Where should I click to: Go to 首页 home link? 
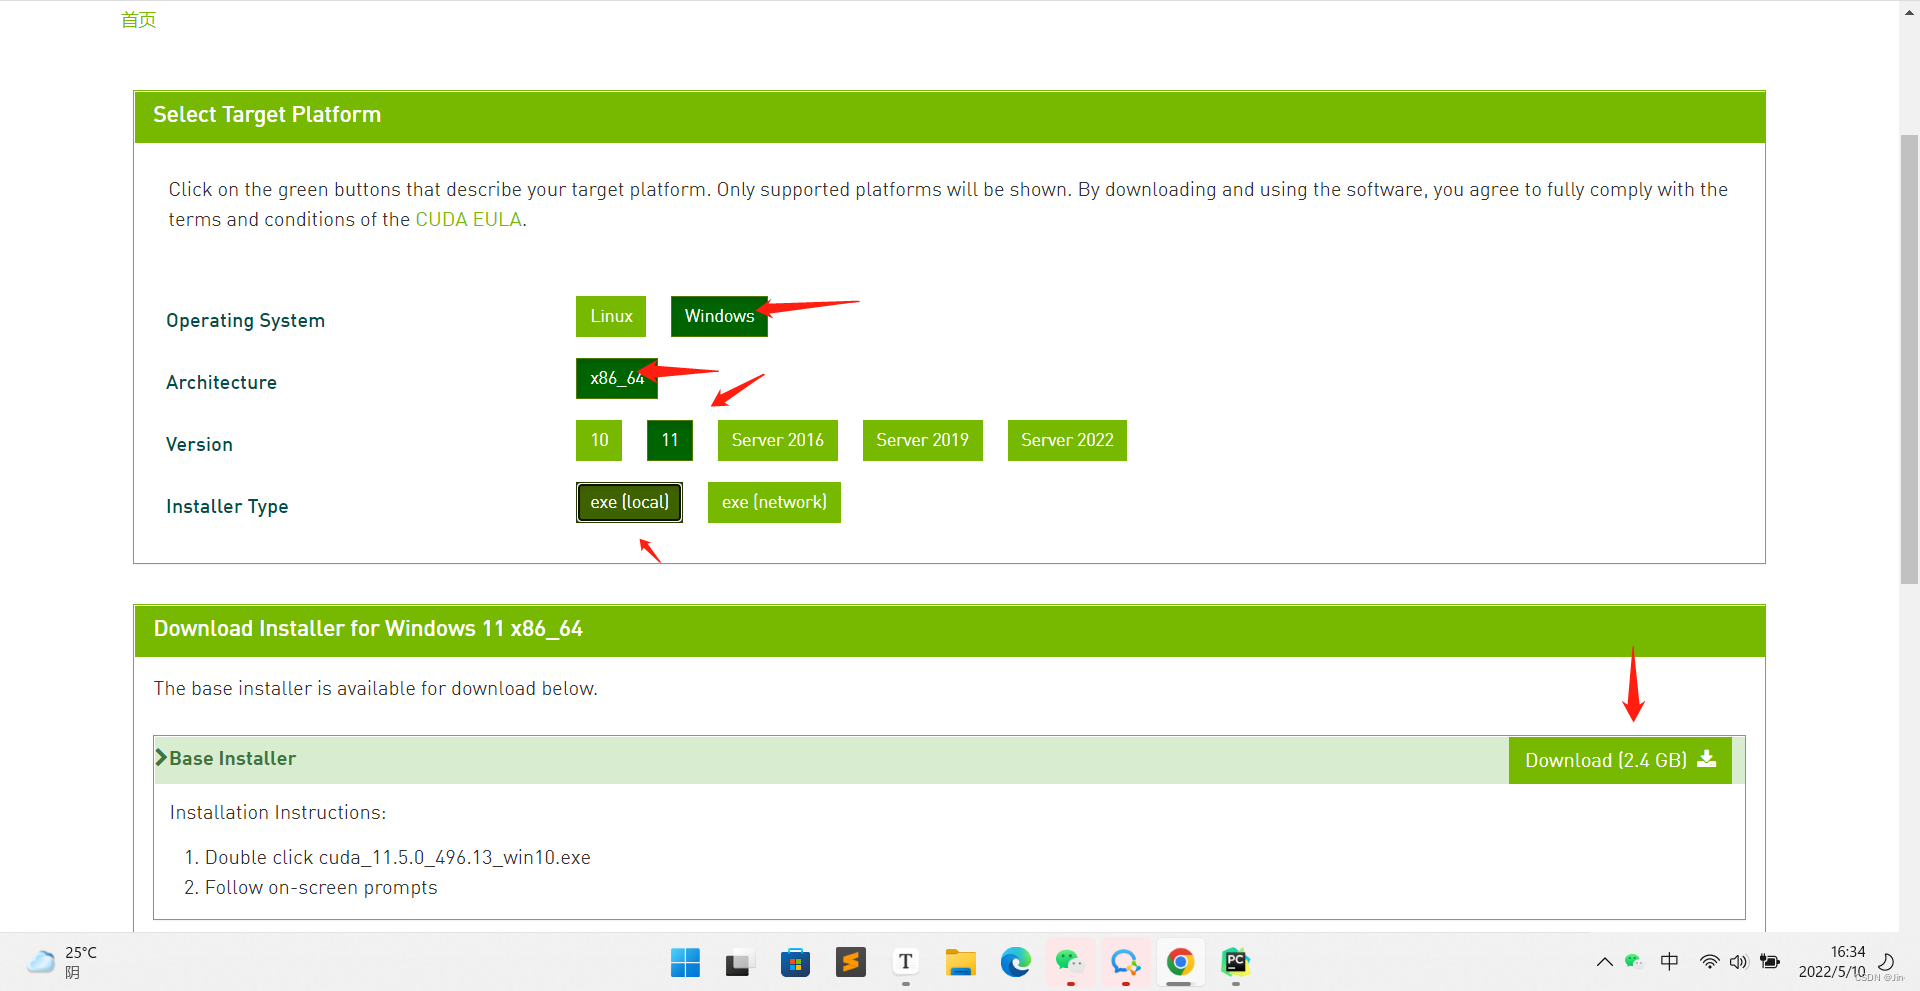coord(138,19)
